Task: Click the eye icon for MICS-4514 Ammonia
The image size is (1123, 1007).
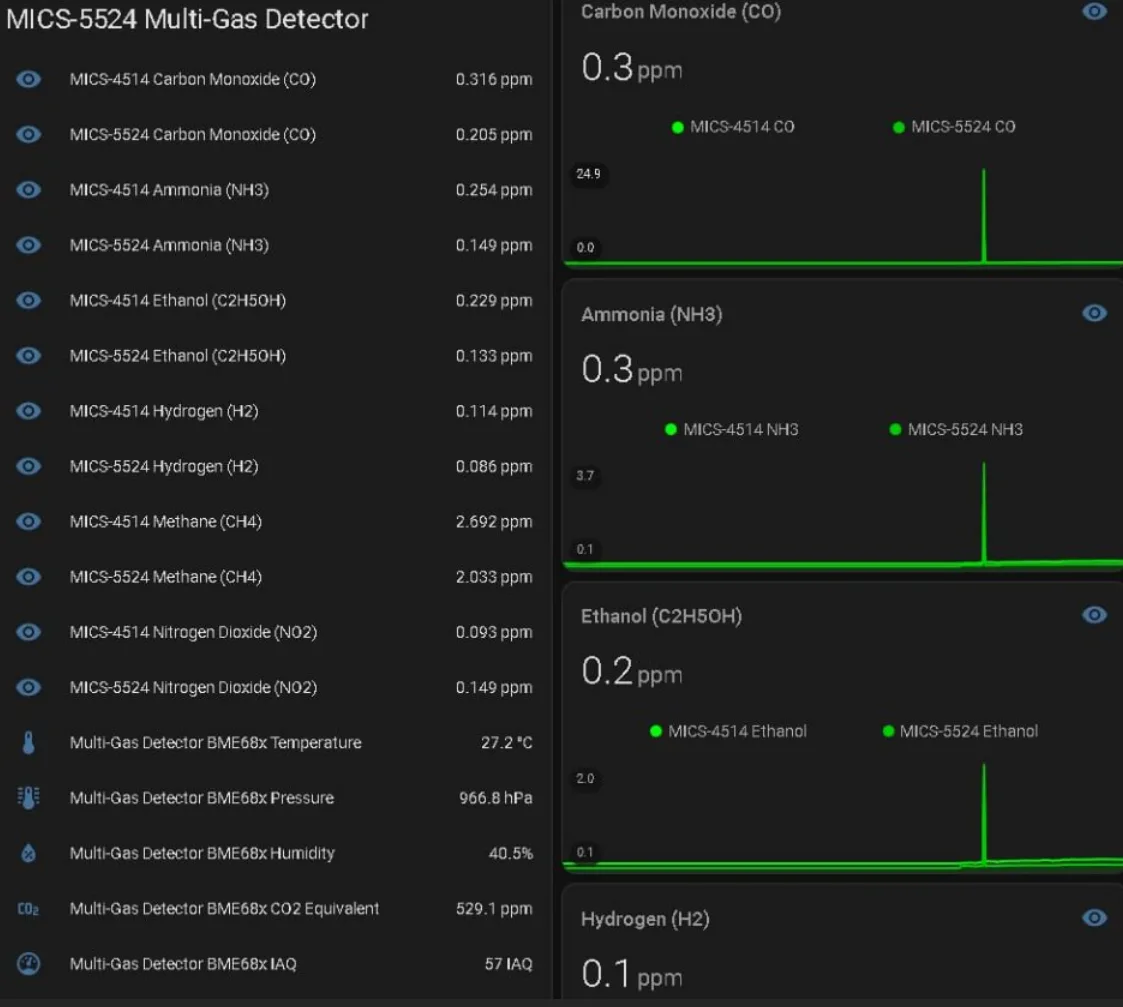Action: point(29,189)
